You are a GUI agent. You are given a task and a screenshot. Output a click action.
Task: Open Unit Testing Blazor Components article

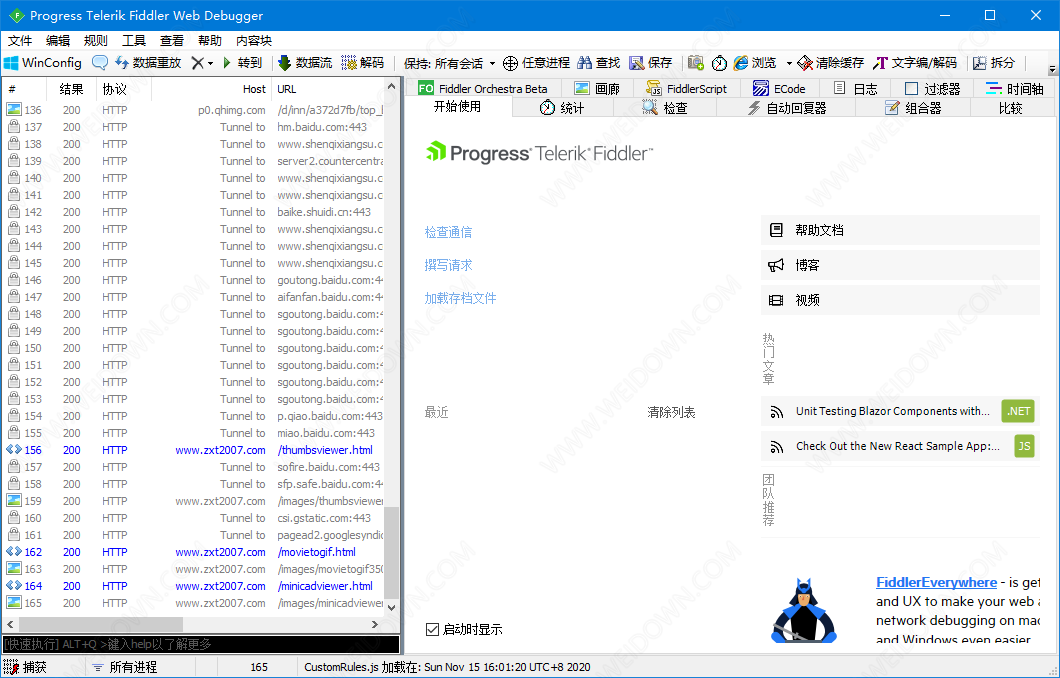coord(900,411)
